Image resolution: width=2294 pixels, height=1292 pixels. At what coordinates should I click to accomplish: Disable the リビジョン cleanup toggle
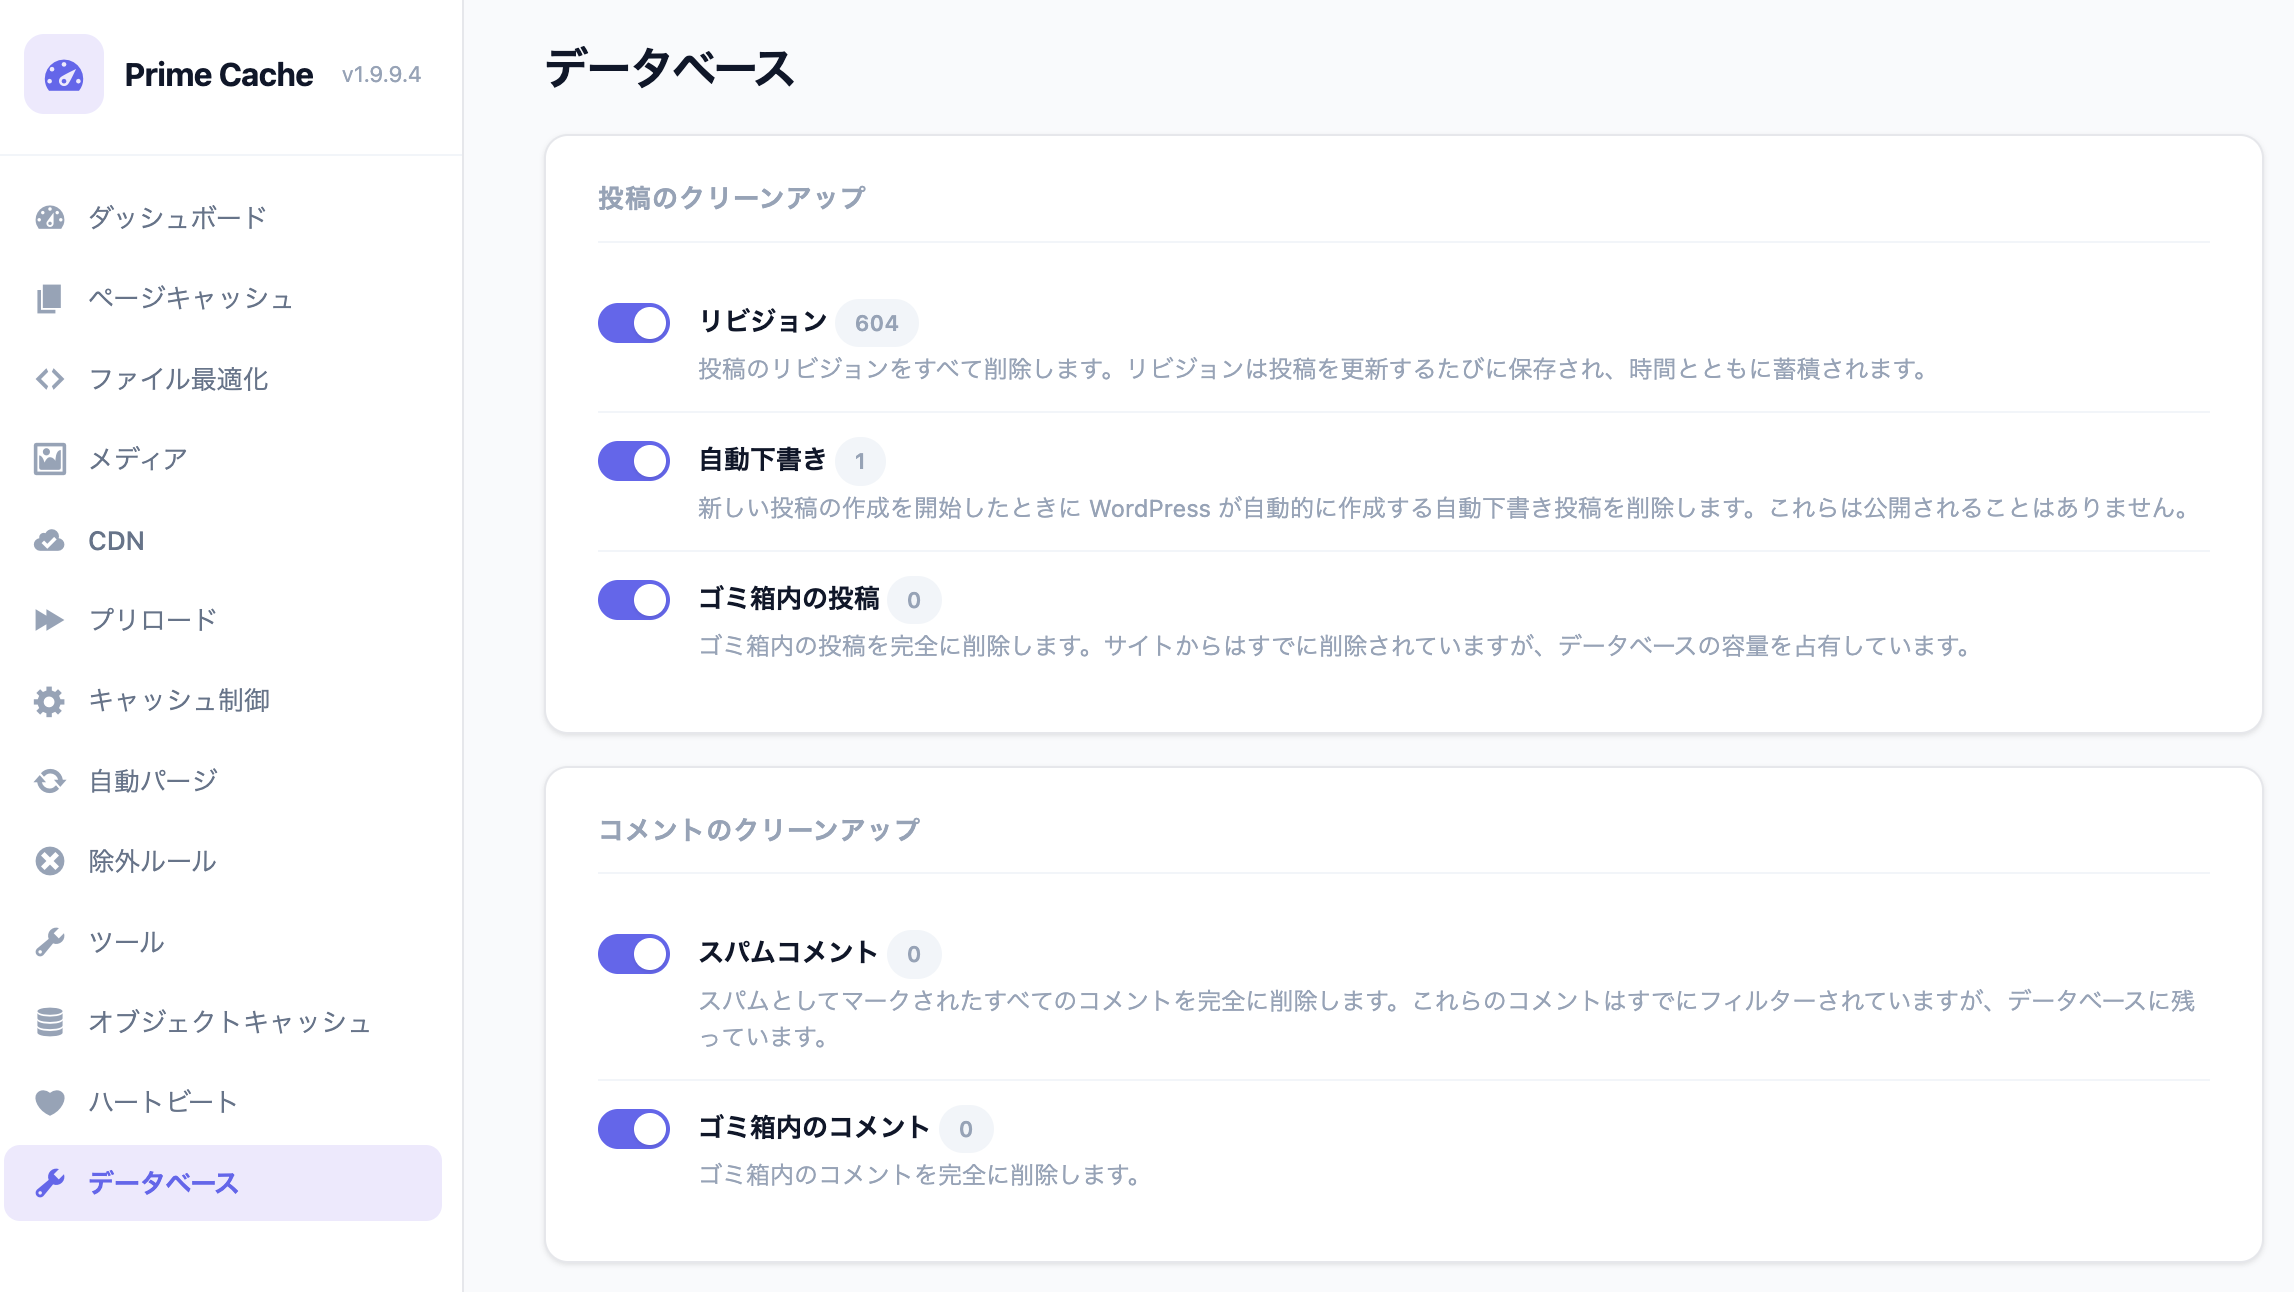point(634,323)
